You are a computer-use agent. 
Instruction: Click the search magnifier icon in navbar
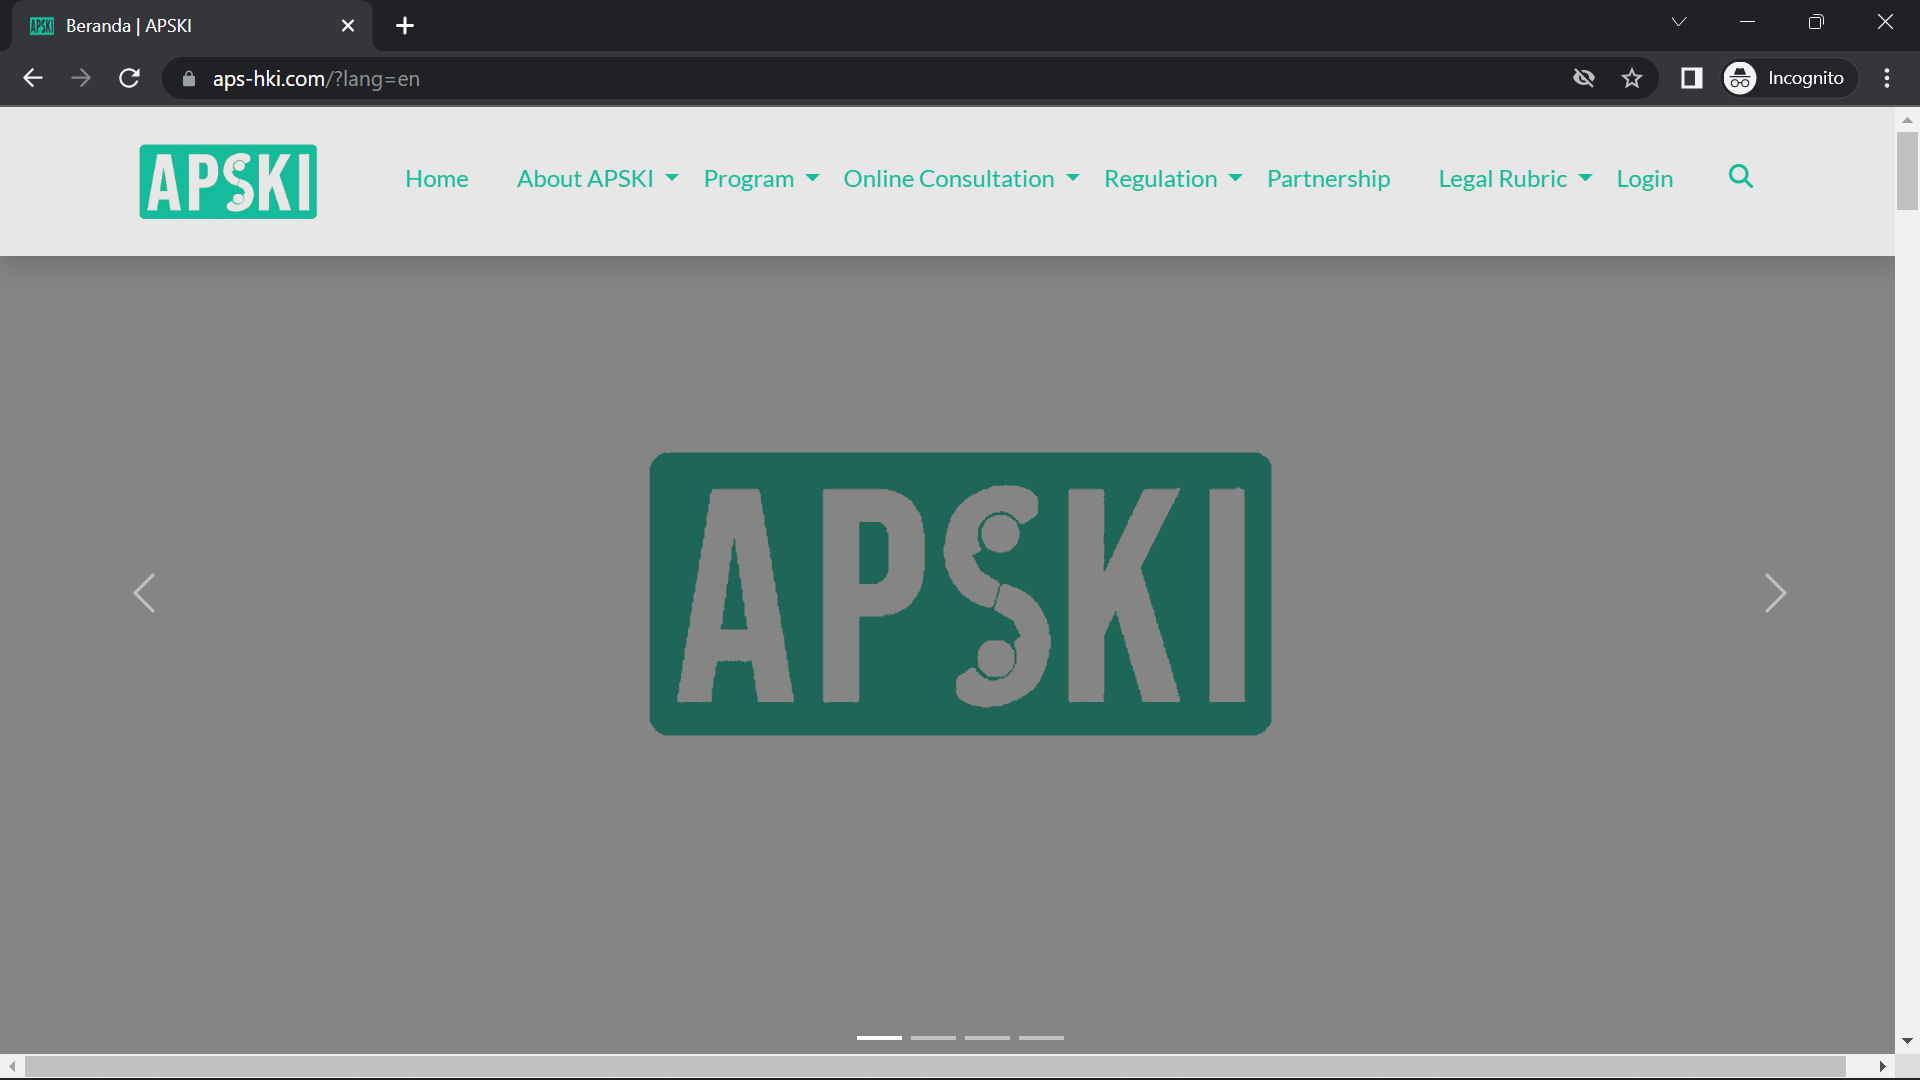(1740, 177)
